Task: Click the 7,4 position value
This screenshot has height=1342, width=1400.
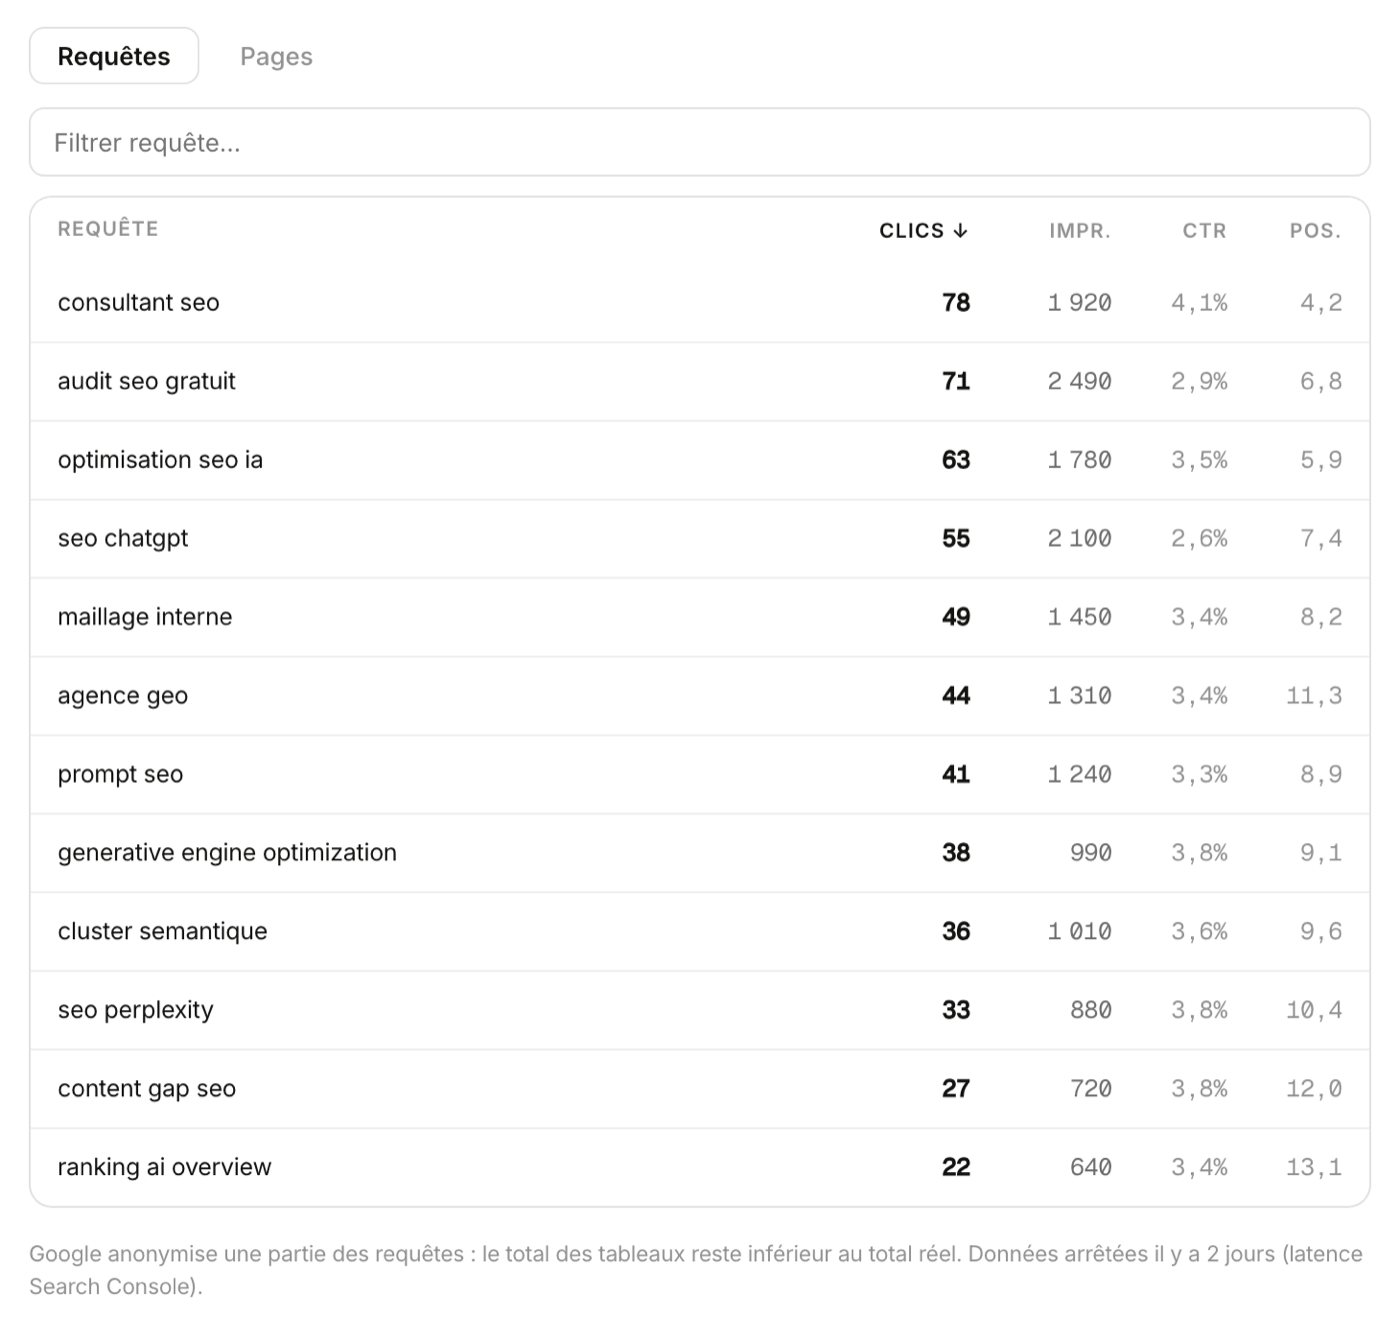Action: pos(1321,539)
